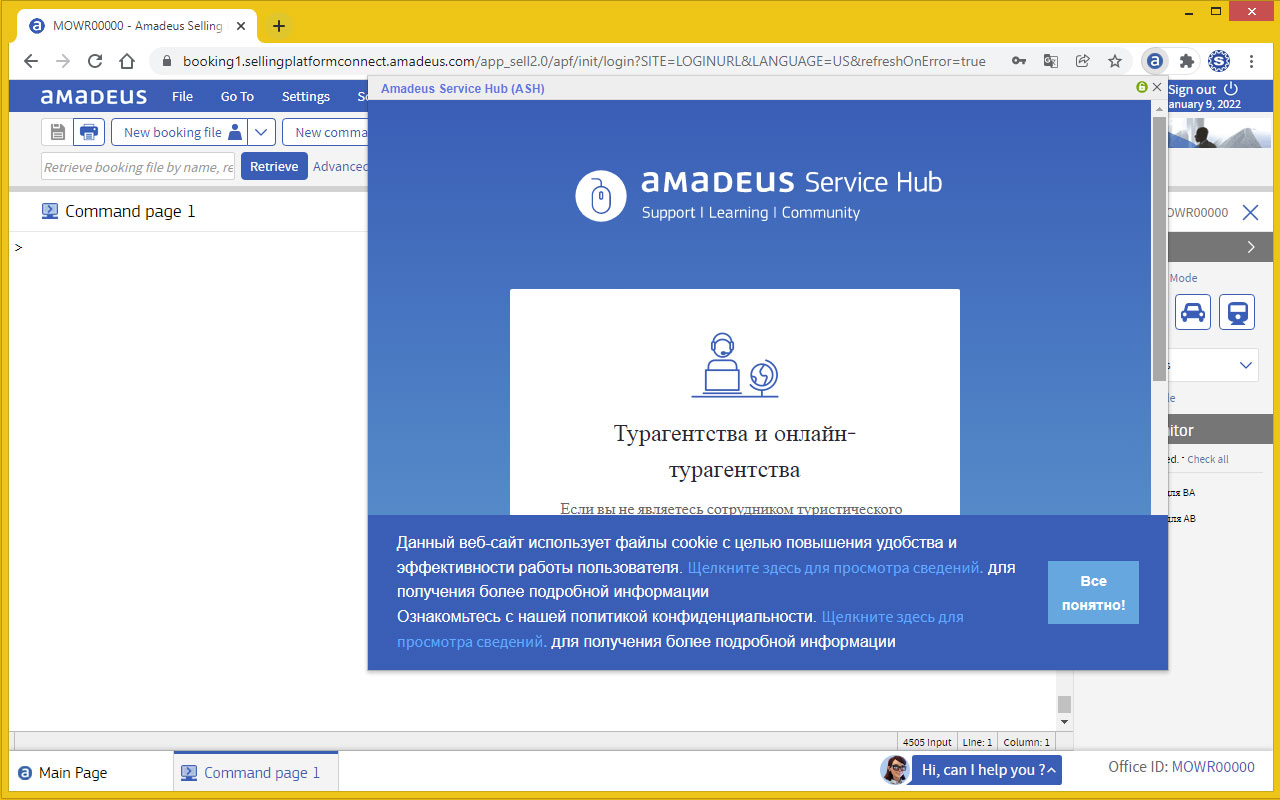Viewport: 1280px width, 800px height.
Task: Open the Advanced search link
Action: (x=340, y=167)
